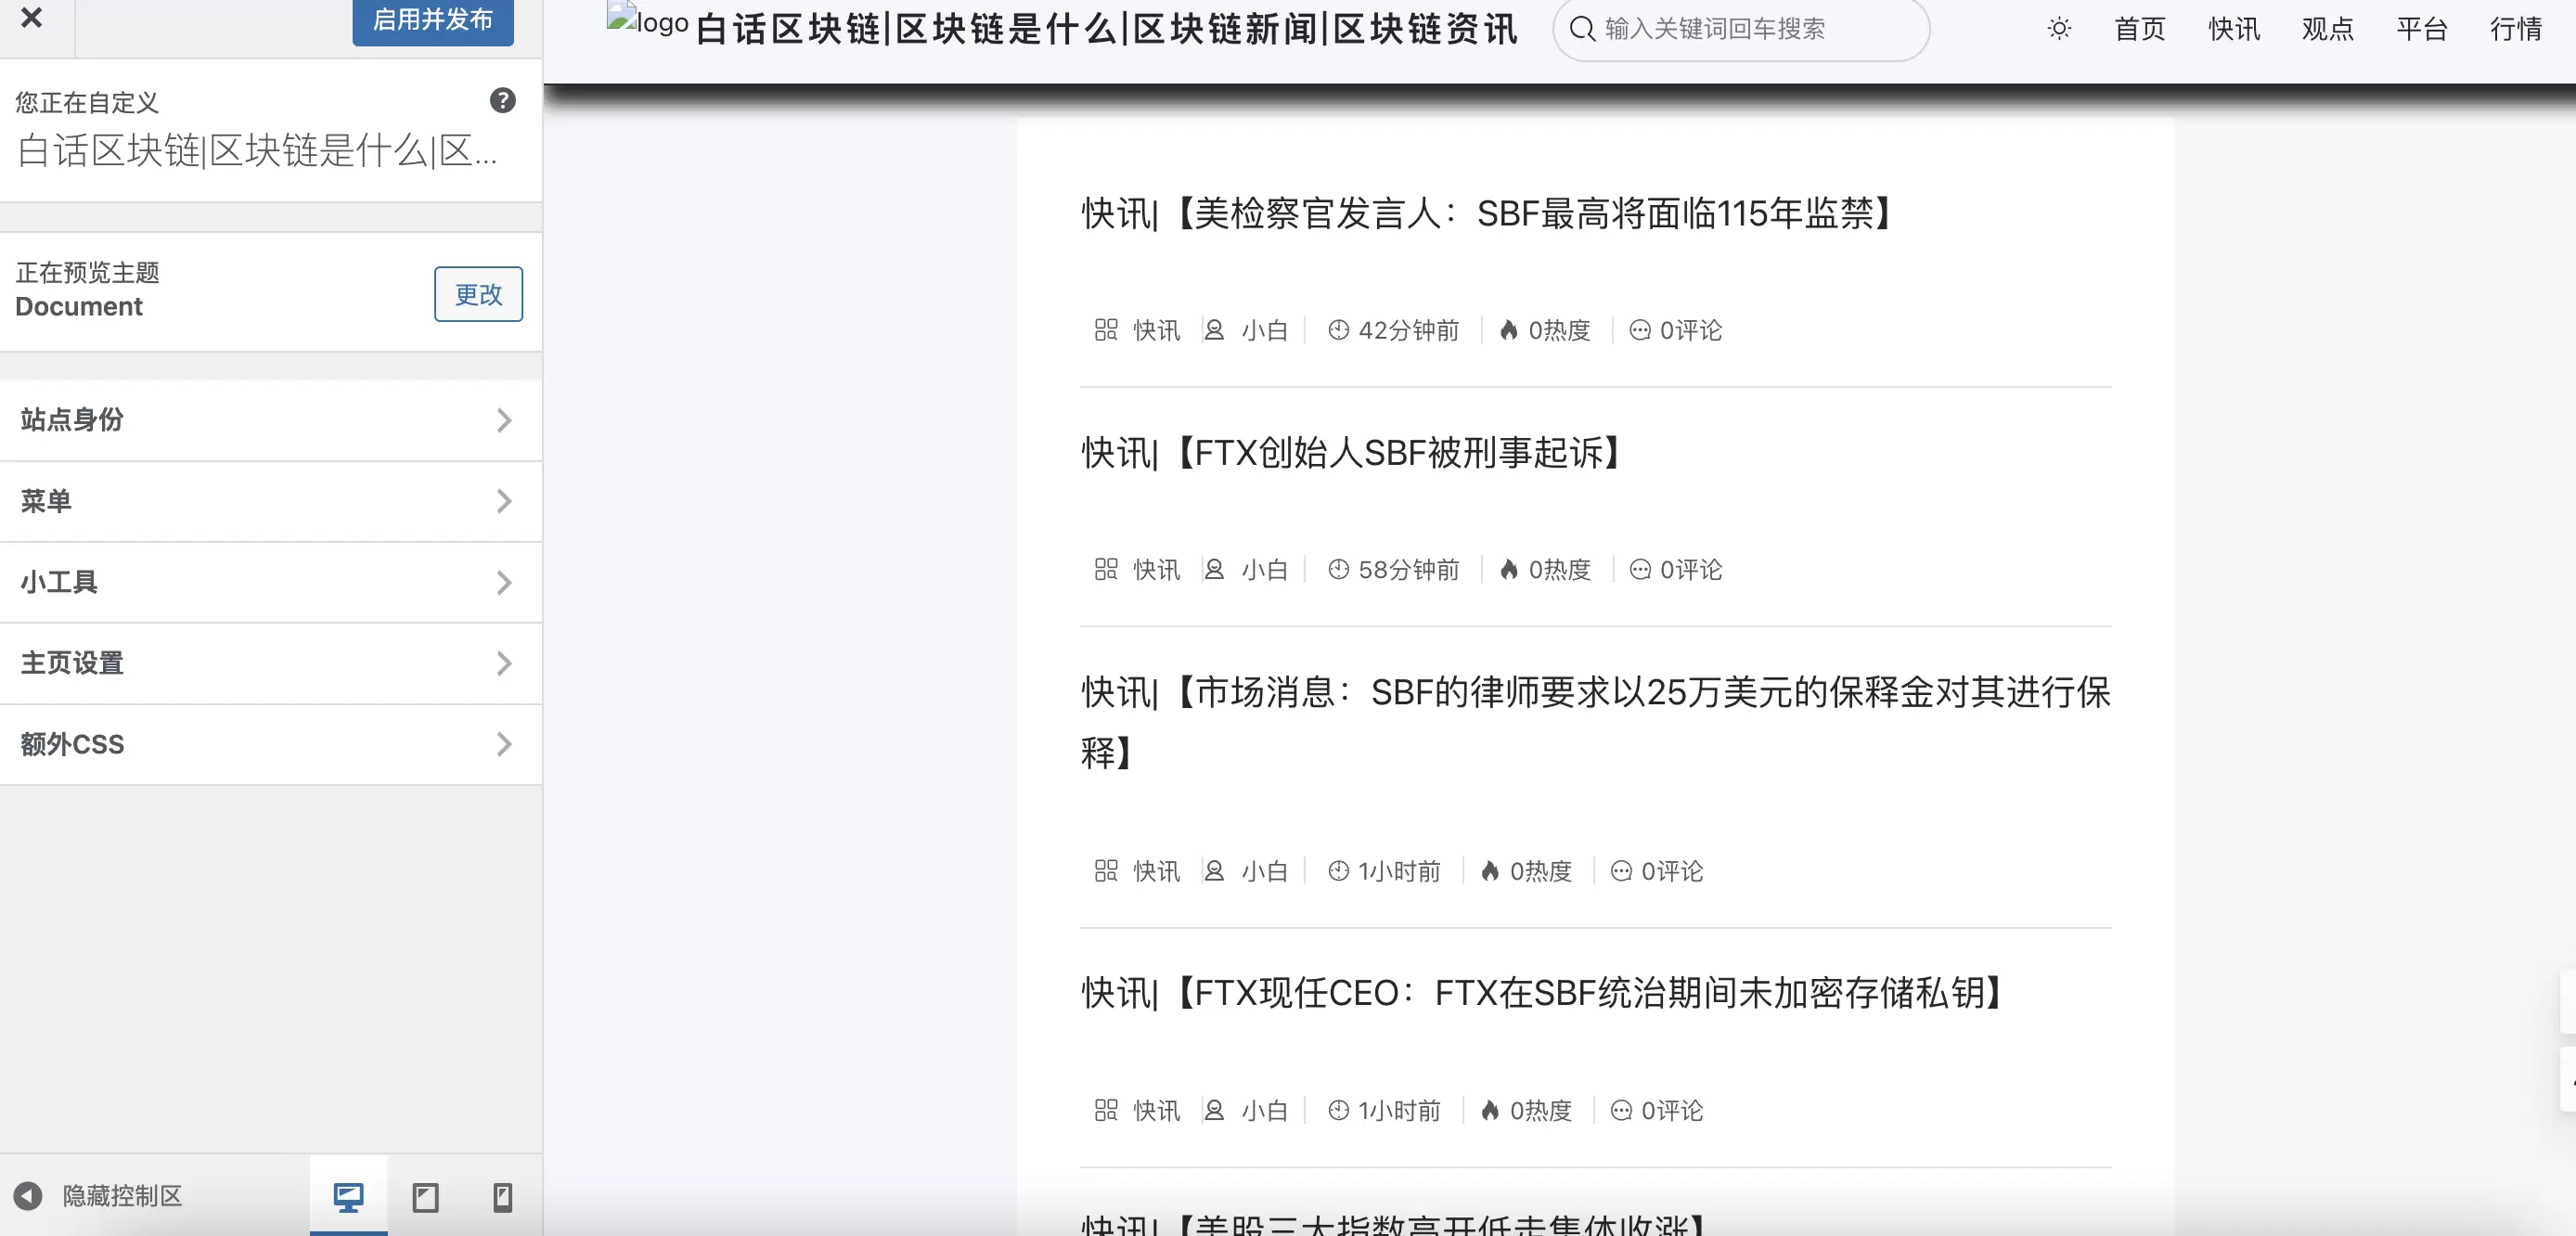
Task: Open the 快讯 nav menu item
Action: click(x=2234, y=29)
